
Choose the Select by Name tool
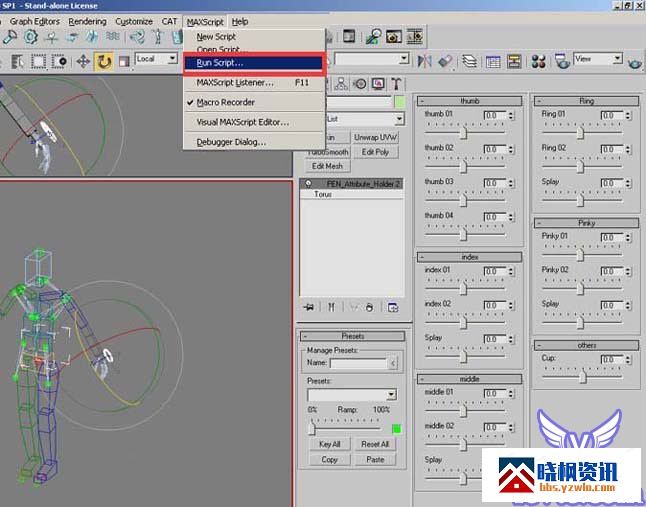[17, 62]
